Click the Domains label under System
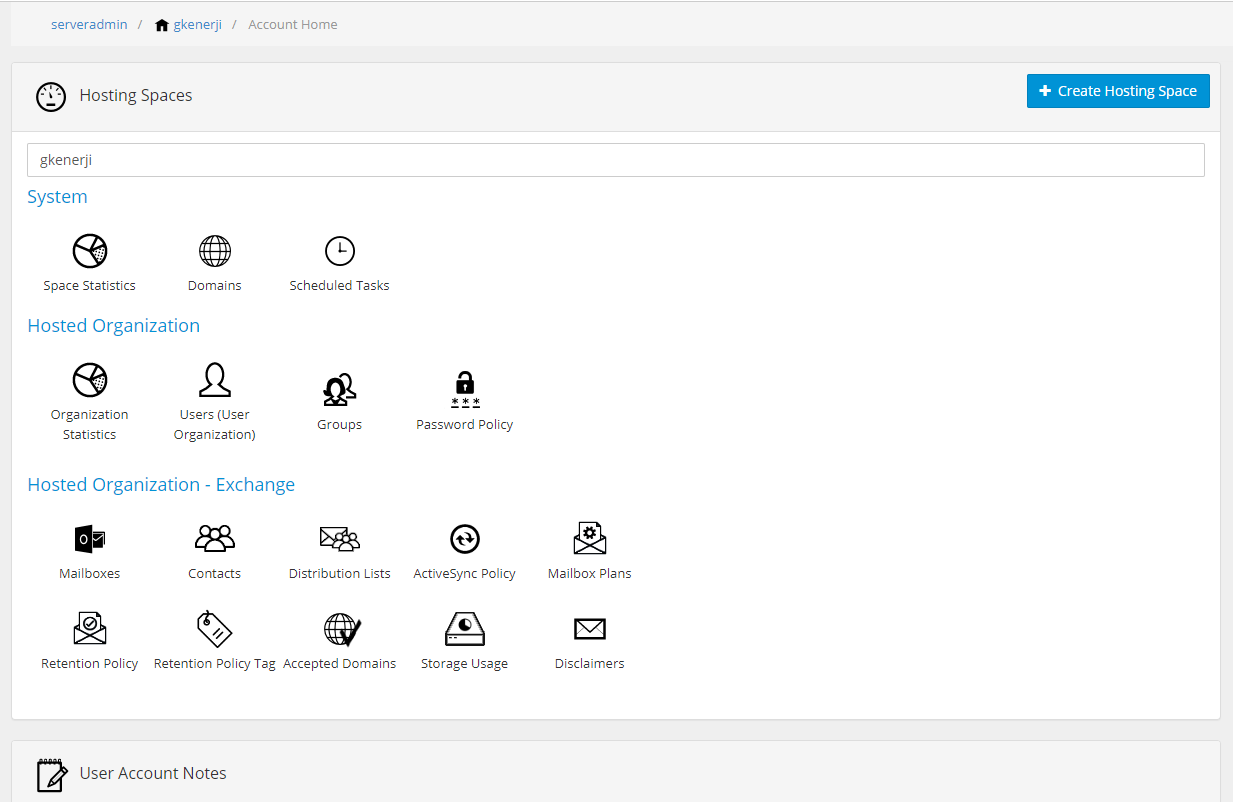Image resolution: width=1233 pixels, height=802 pixels. (x=215, y=286)
